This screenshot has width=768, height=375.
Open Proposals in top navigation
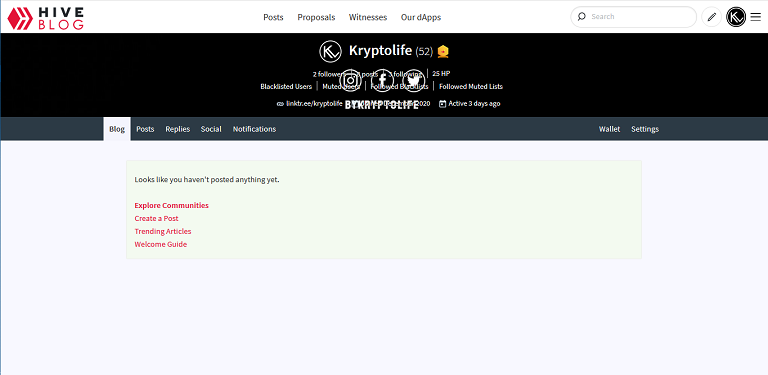pos(316,17)
